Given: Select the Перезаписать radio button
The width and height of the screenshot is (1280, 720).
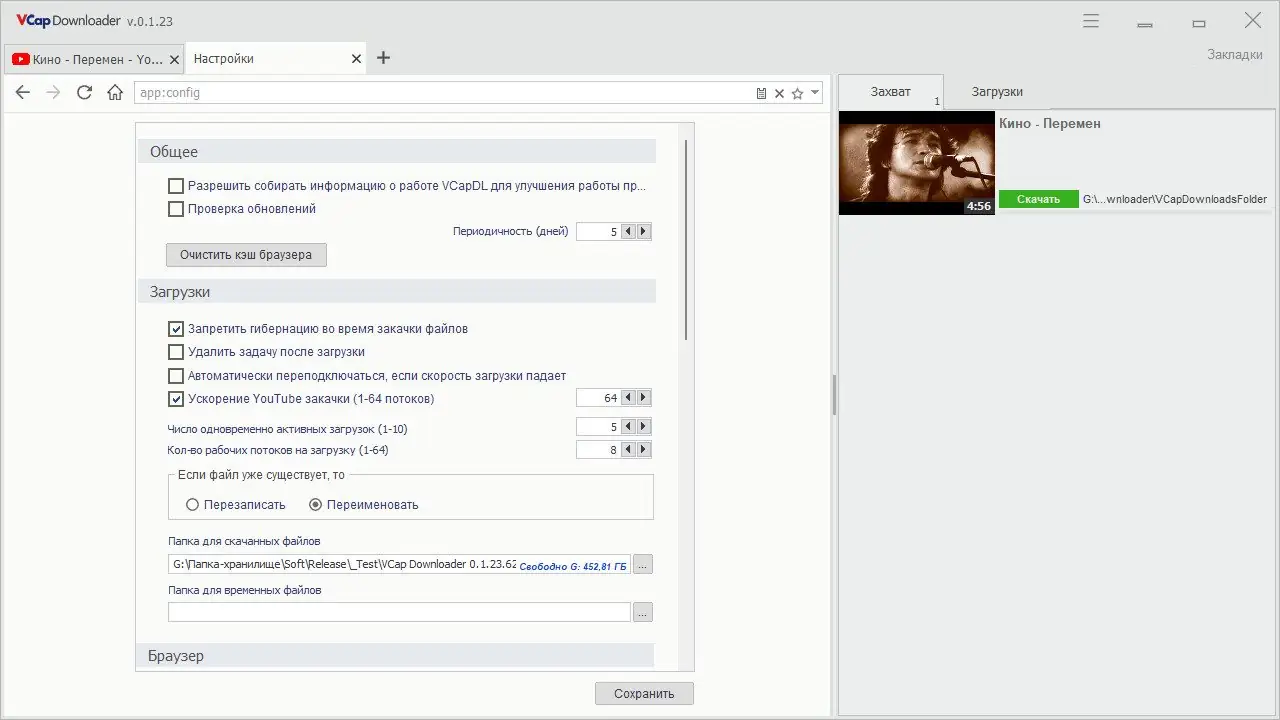Looking at the screenshot, I should coord(192,505).
